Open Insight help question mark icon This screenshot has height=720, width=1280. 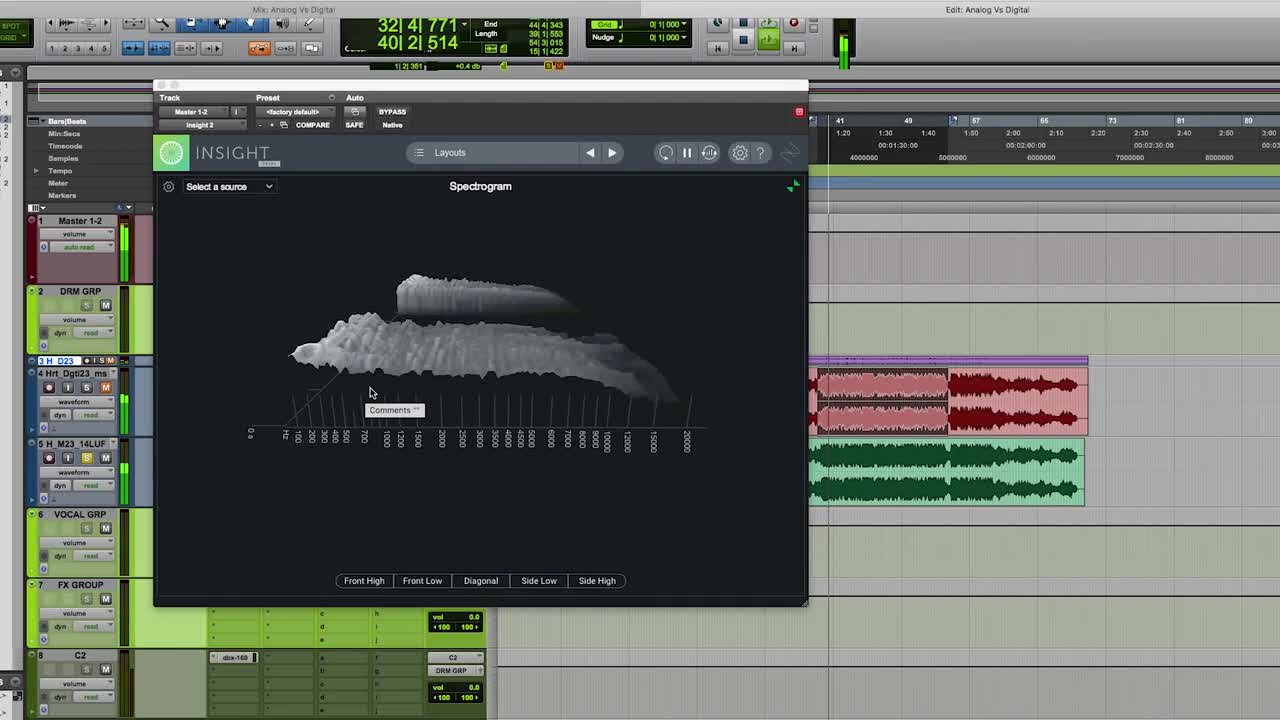point(760,153)
